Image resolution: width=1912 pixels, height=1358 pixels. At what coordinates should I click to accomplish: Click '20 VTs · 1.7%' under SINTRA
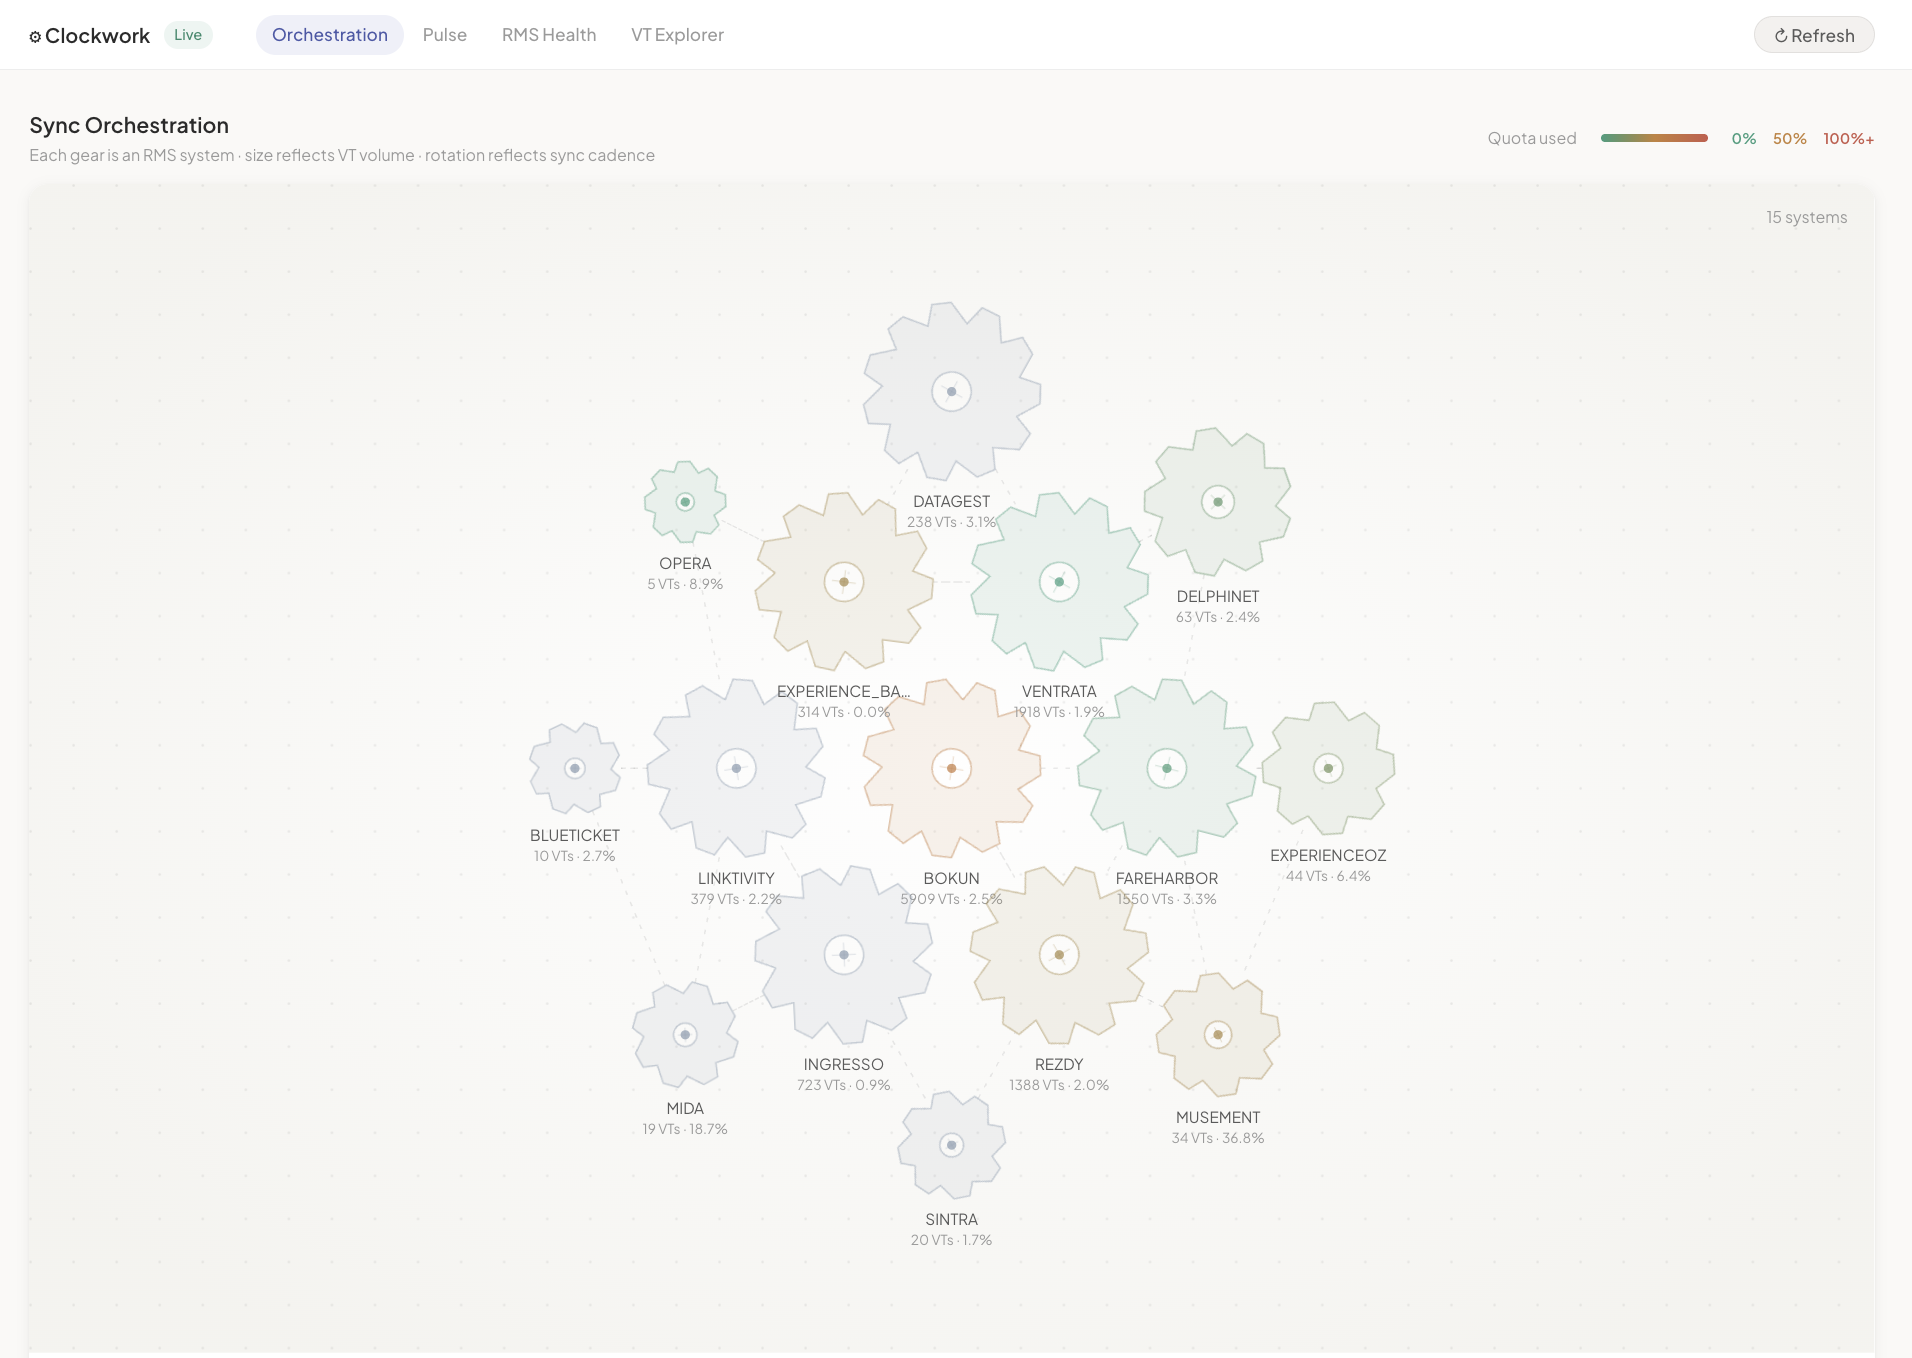point(952,1240)
